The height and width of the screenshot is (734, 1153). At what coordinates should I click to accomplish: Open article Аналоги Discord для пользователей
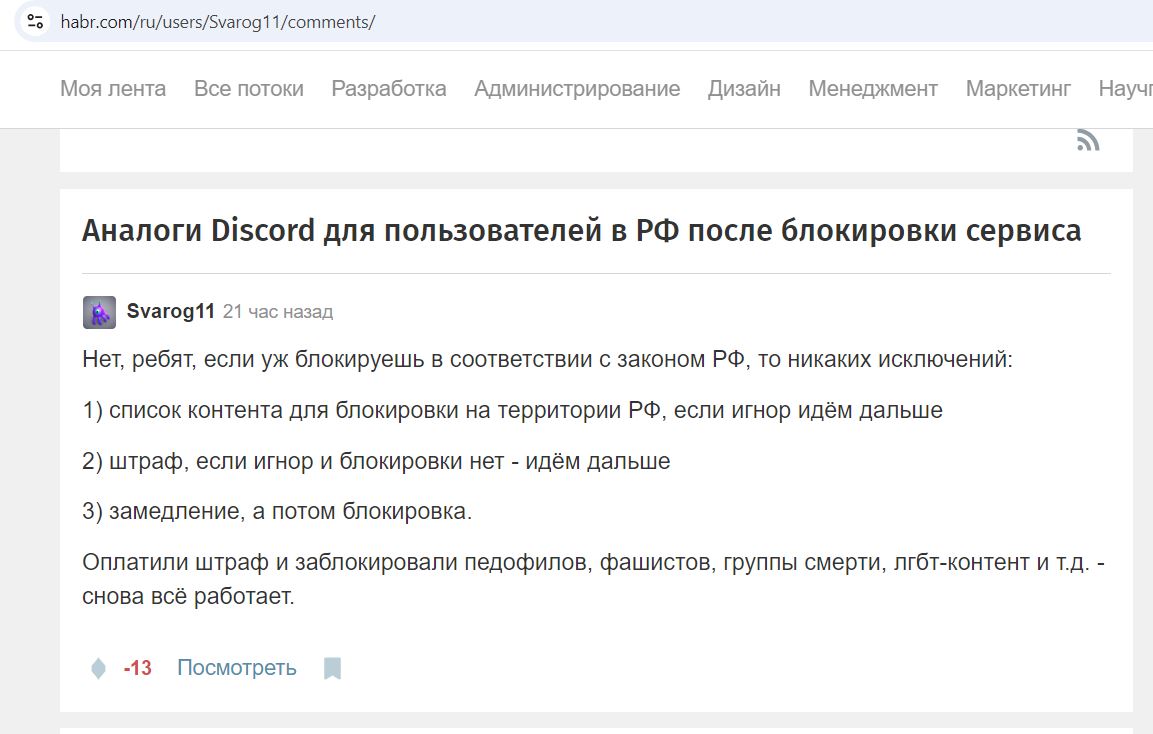tap(582, 231)
